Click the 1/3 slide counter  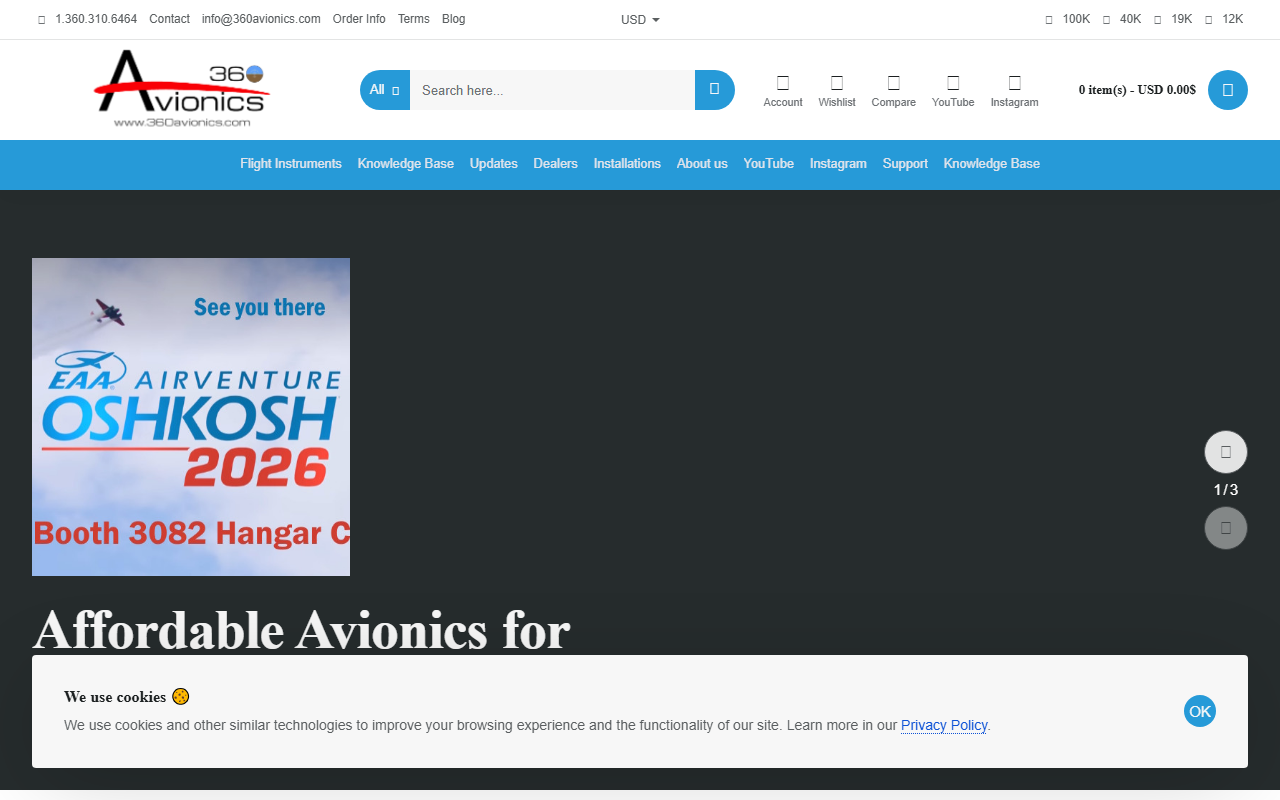(x=1226, y=490)
